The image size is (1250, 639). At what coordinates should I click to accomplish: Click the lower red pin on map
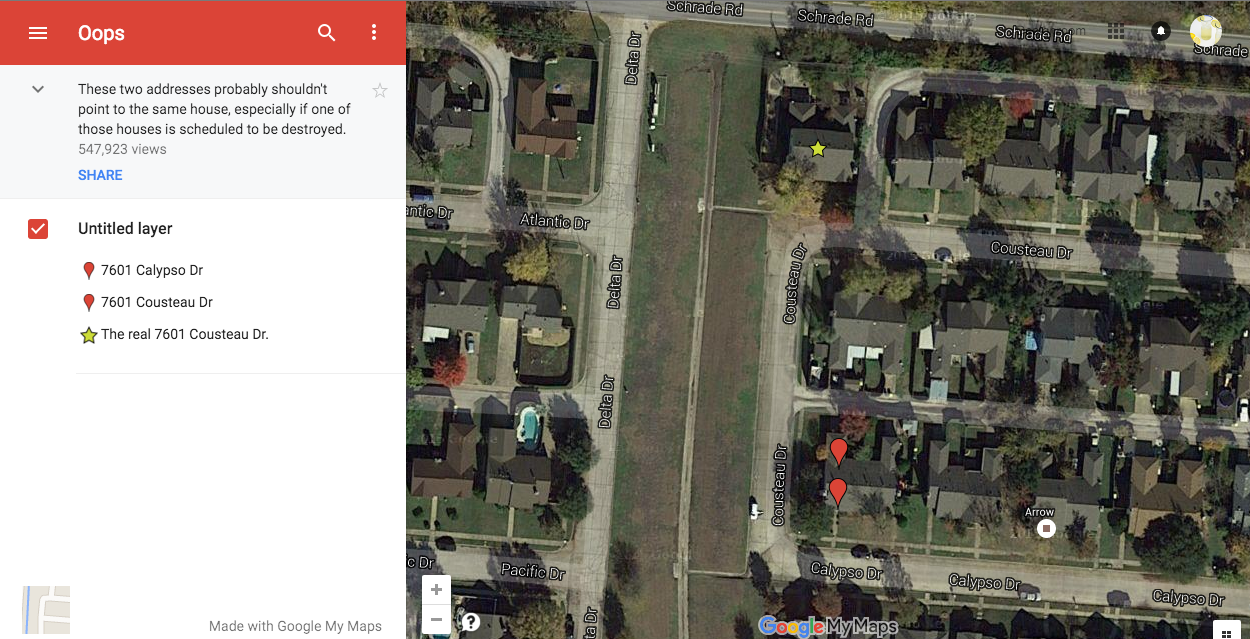point(838,492)
